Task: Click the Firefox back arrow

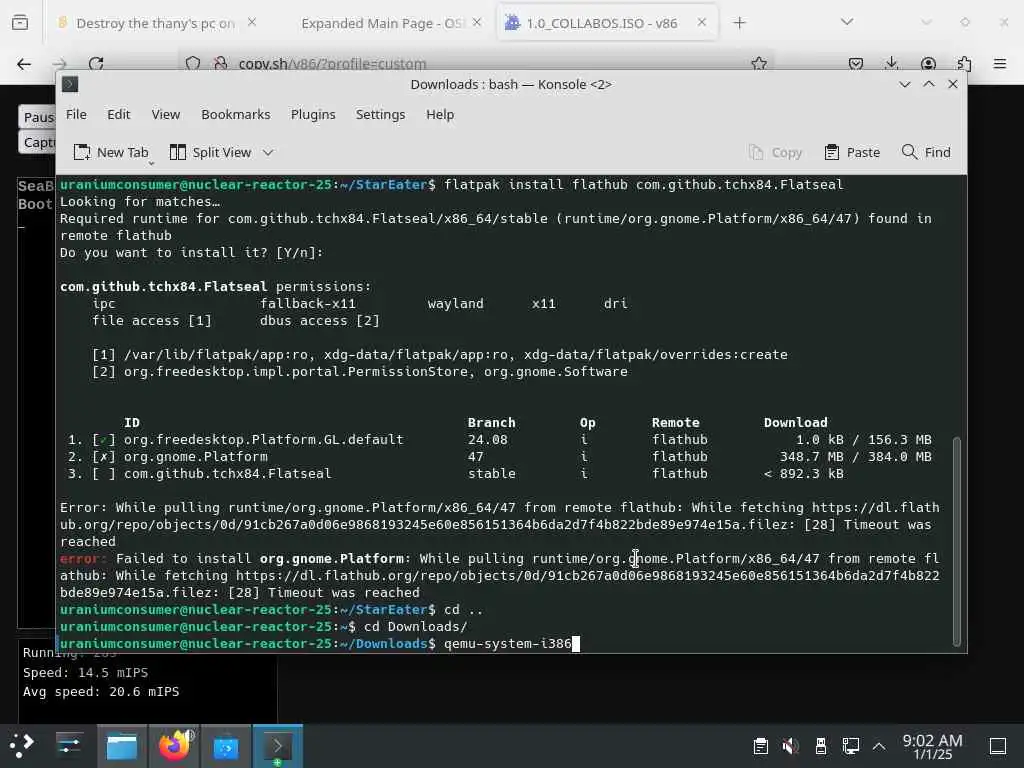Action: (24, 63)
